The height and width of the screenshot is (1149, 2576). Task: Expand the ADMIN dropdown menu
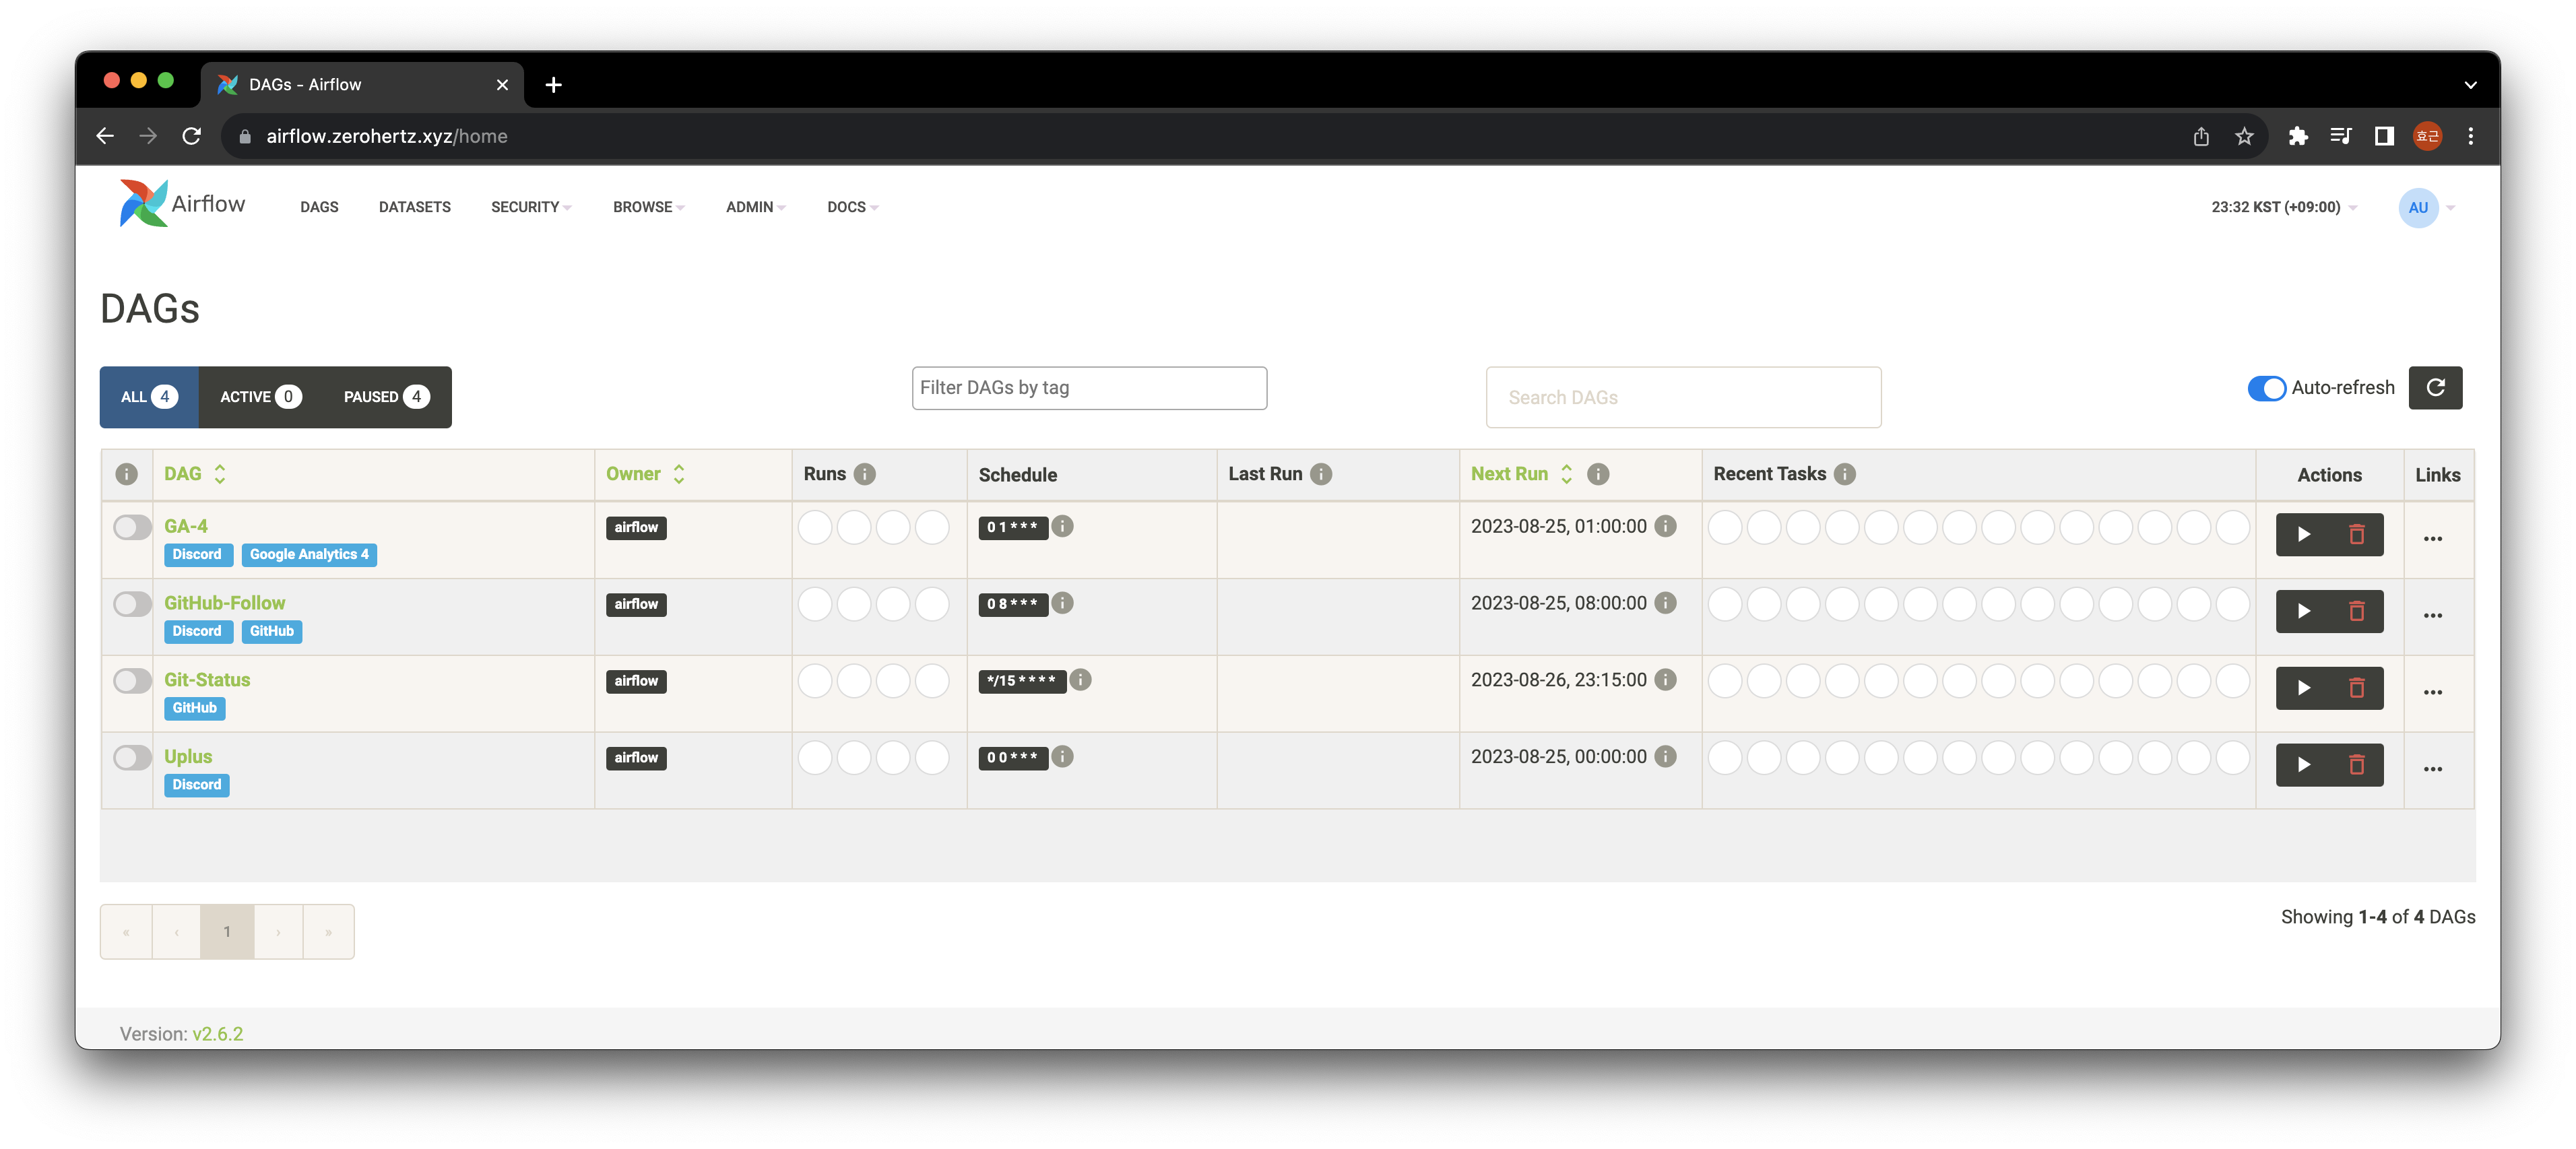(754, 207)
